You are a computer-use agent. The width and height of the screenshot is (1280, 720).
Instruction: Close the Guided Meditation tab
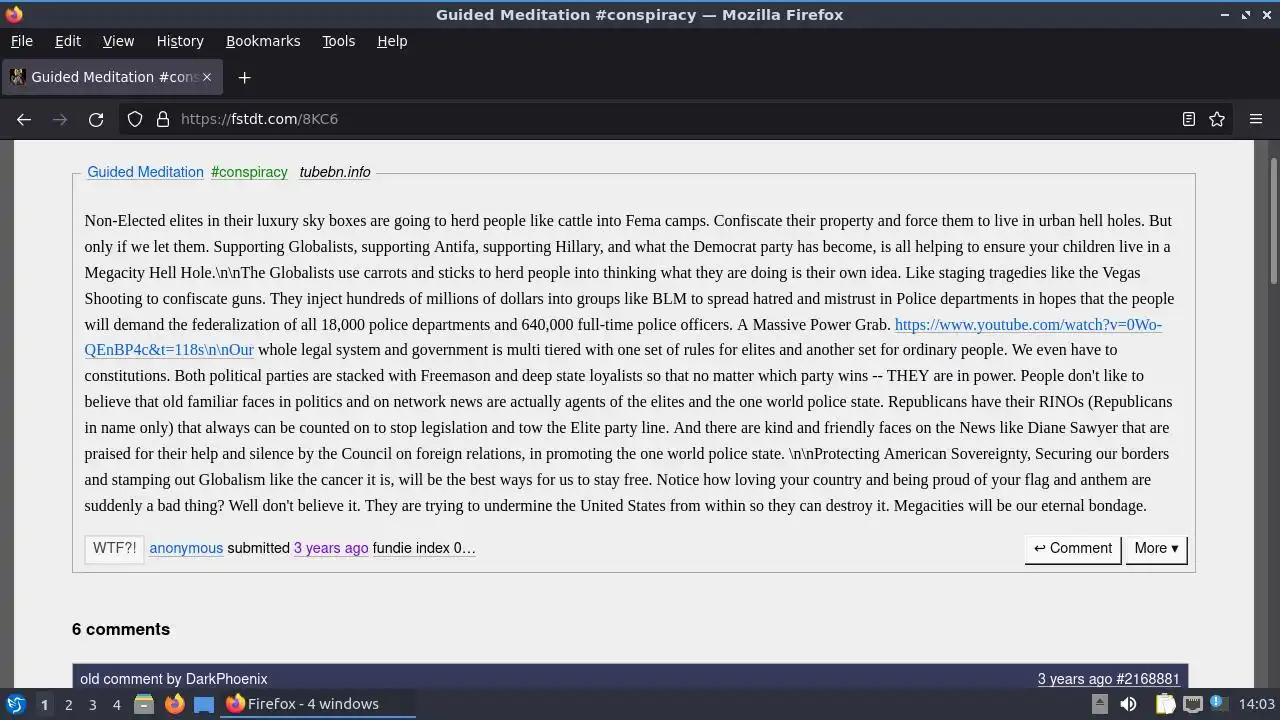tap(207, 77)
